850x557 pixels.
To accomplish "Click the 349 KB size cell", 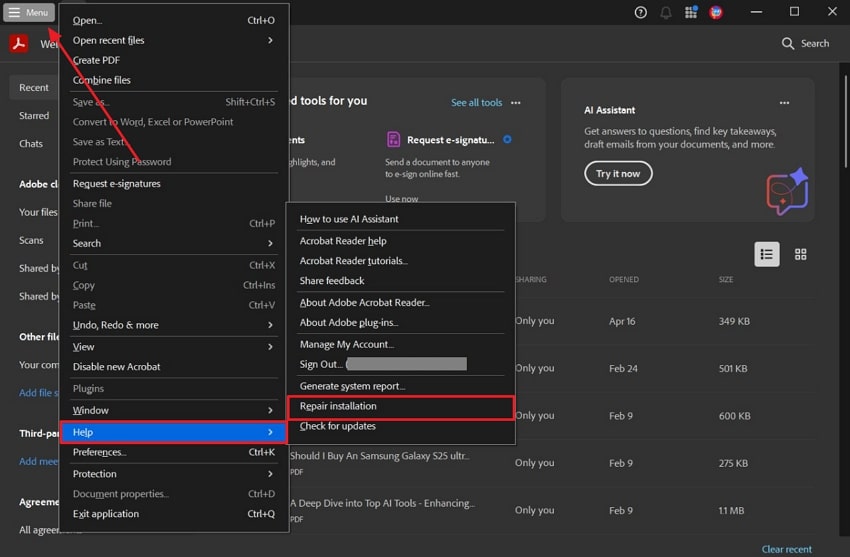I will pos(734,321).
